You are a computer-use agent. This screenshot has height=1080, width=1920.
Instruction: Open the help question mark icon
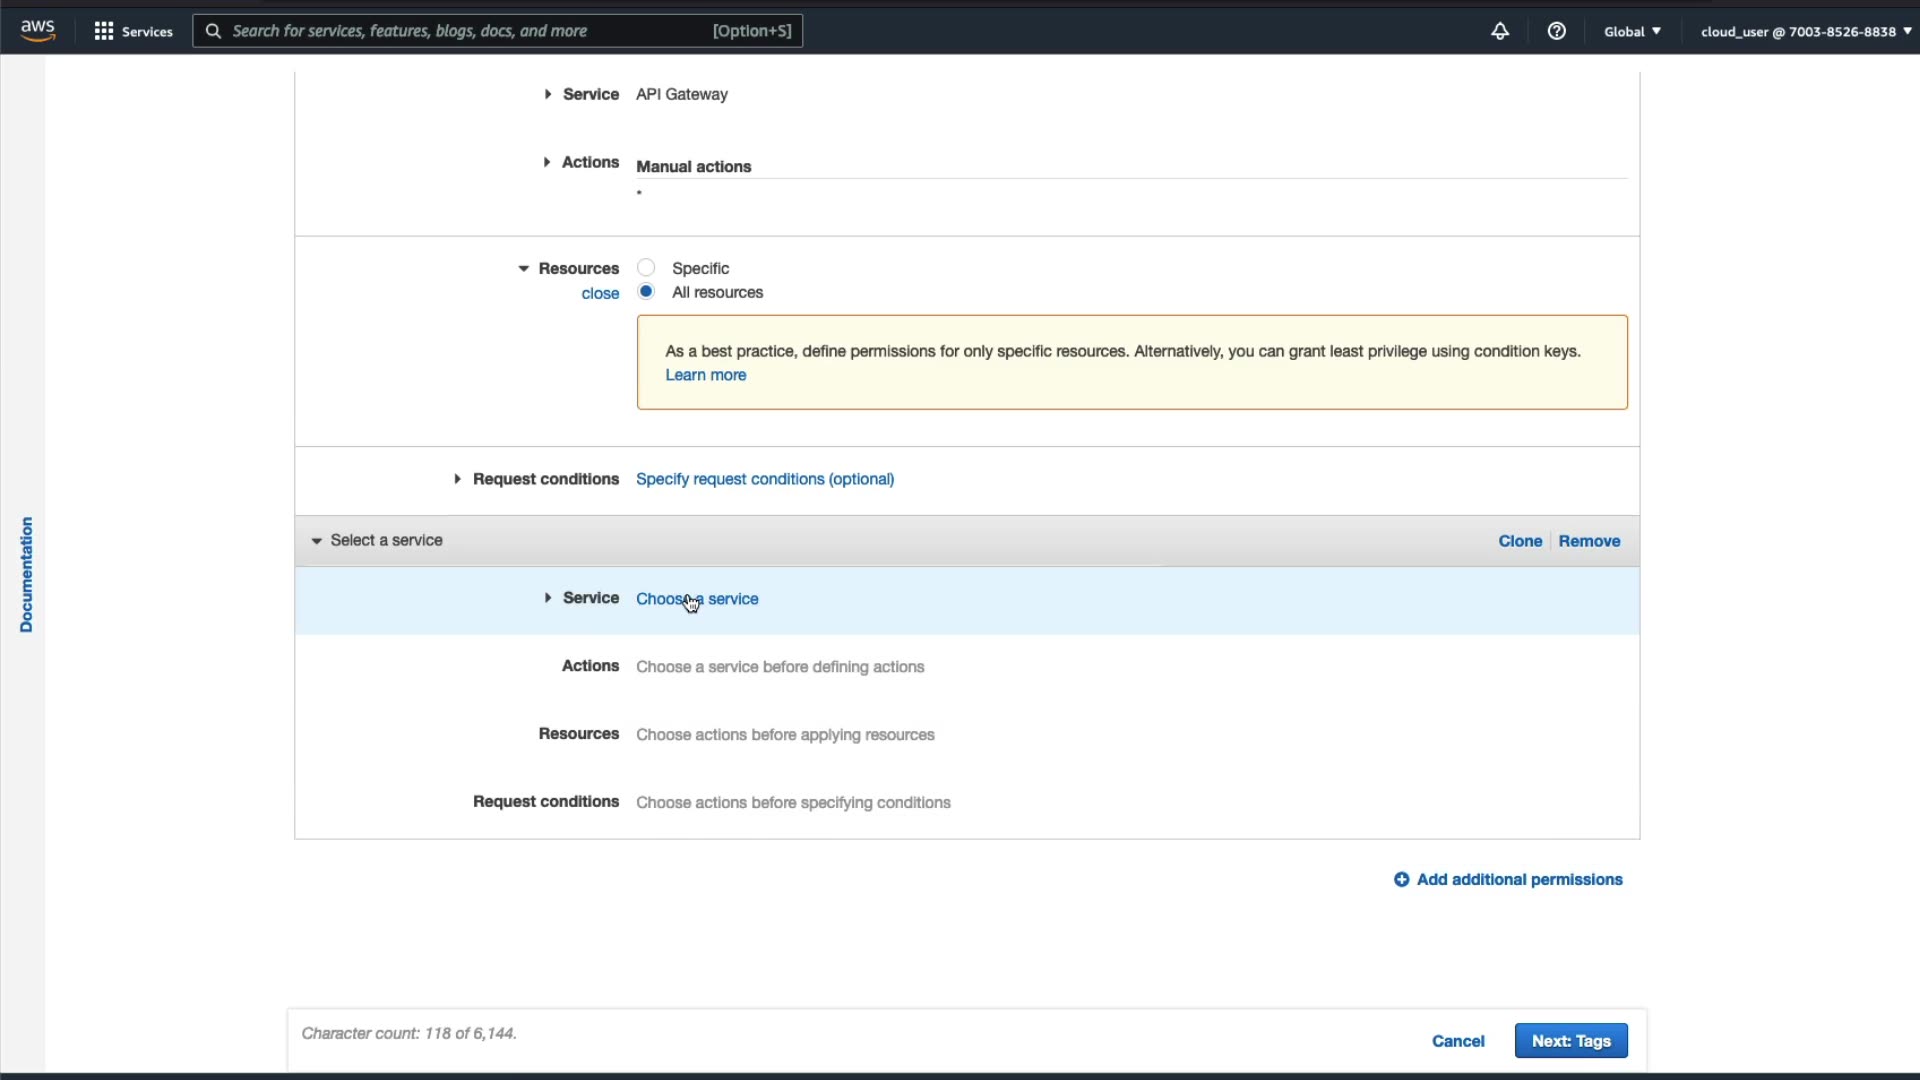tap(1556, 31)
